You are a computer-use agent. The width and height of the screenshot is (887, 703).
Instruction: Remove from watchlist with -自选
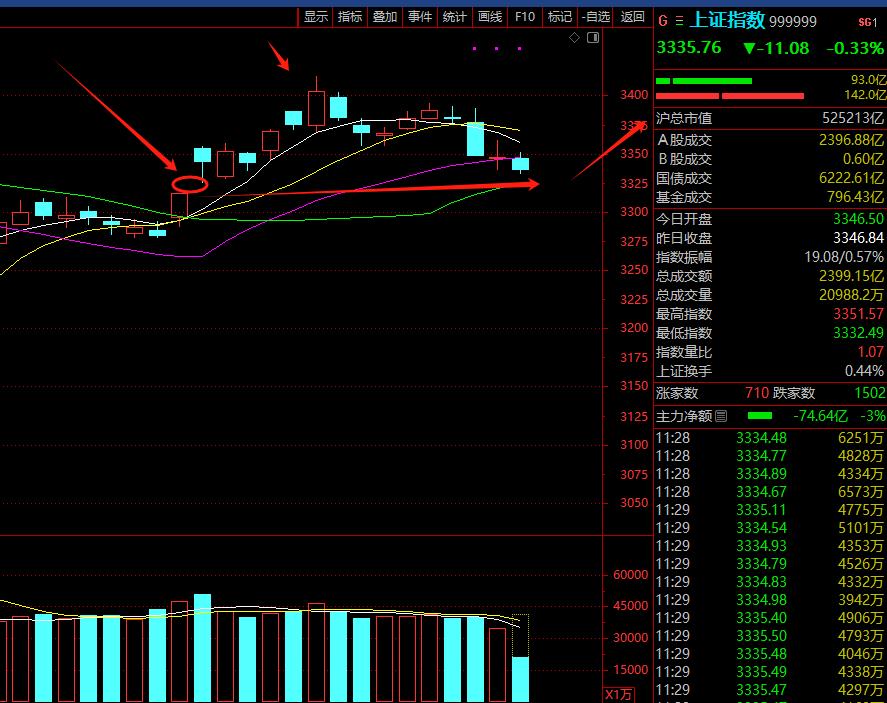[x=596, y=17]
